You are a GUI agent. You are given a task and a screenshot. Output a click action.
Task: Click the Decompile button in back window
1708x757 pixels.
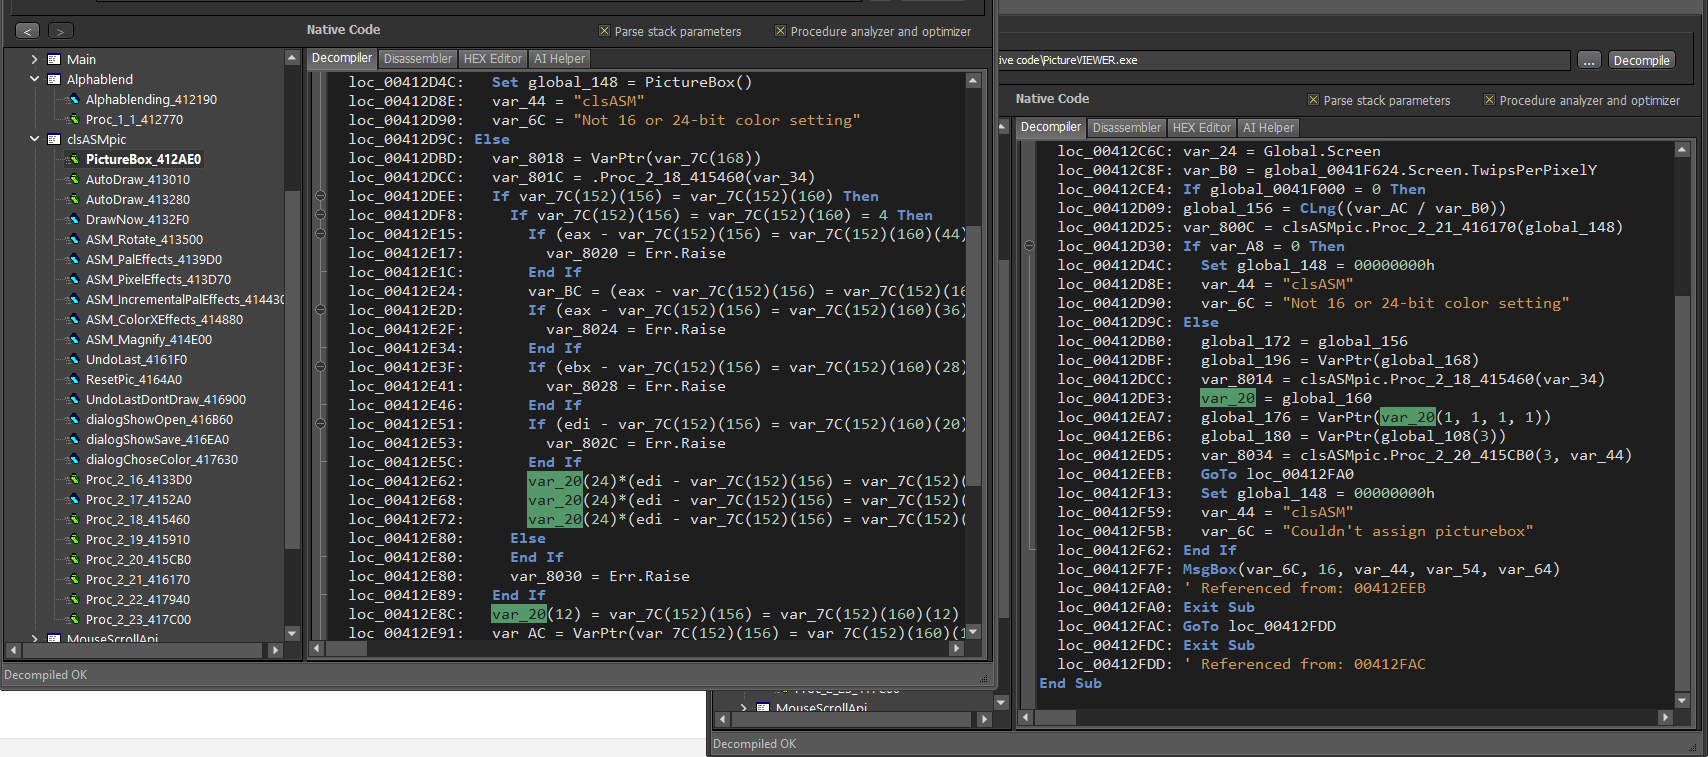tap(1641, 60)
